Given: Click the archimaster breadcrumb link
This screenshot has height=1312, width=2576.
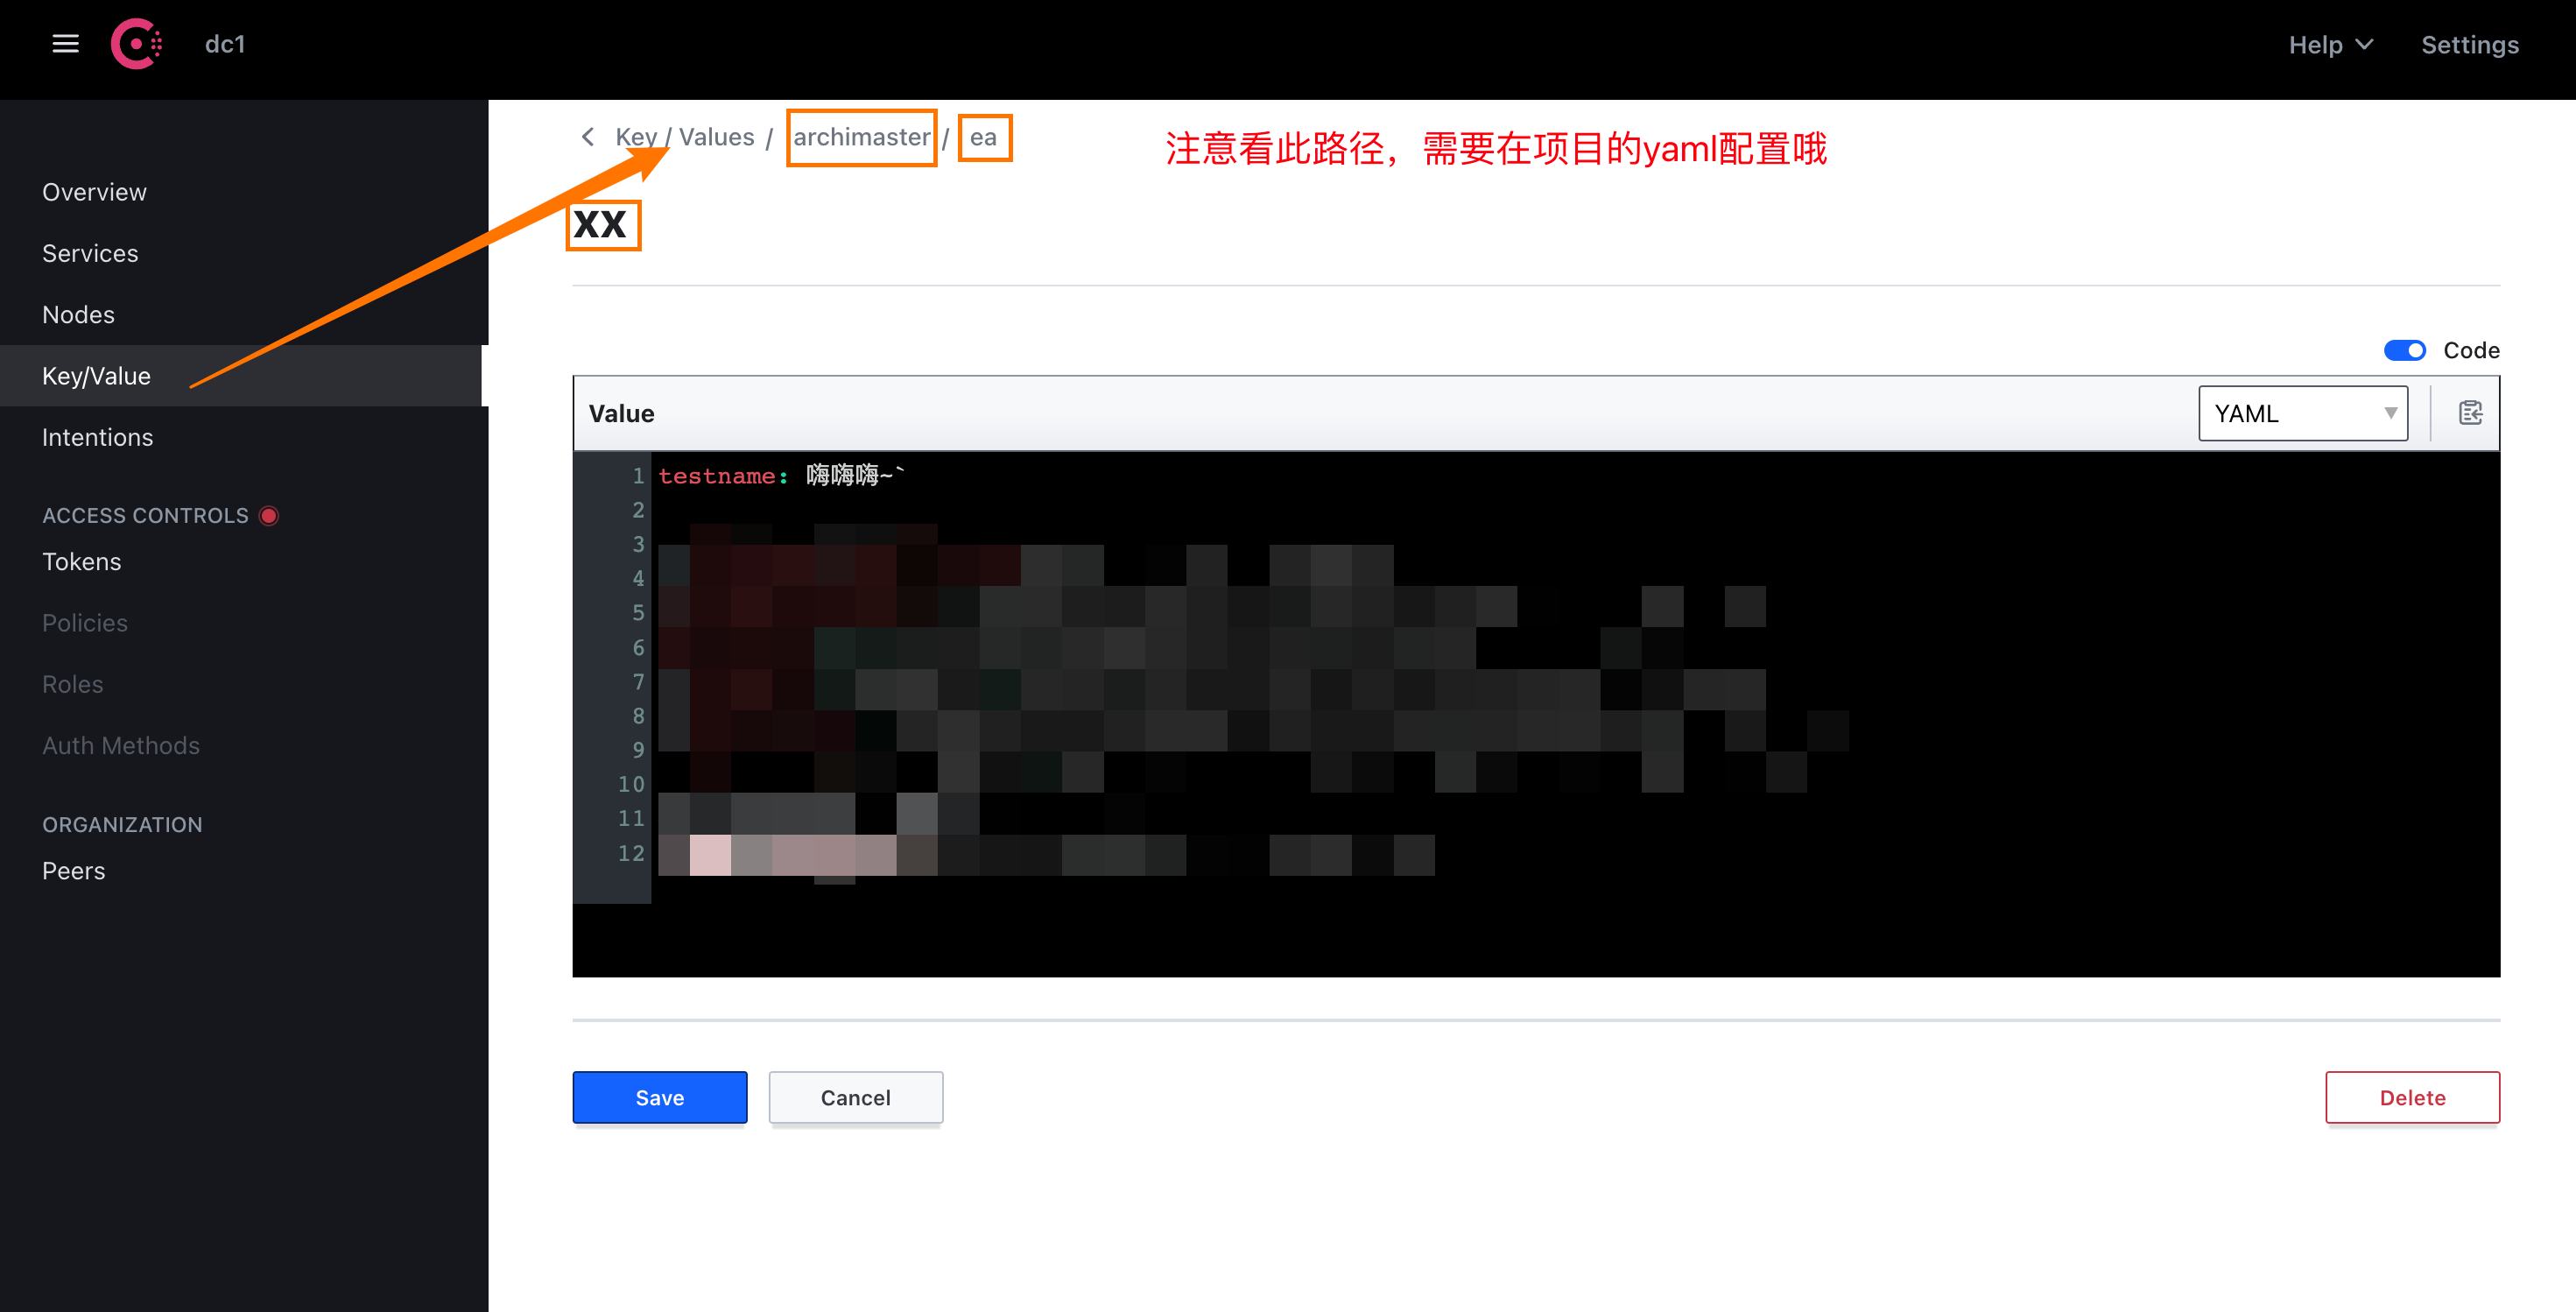Looking at the screenshot, I should [x=861, y=137].
